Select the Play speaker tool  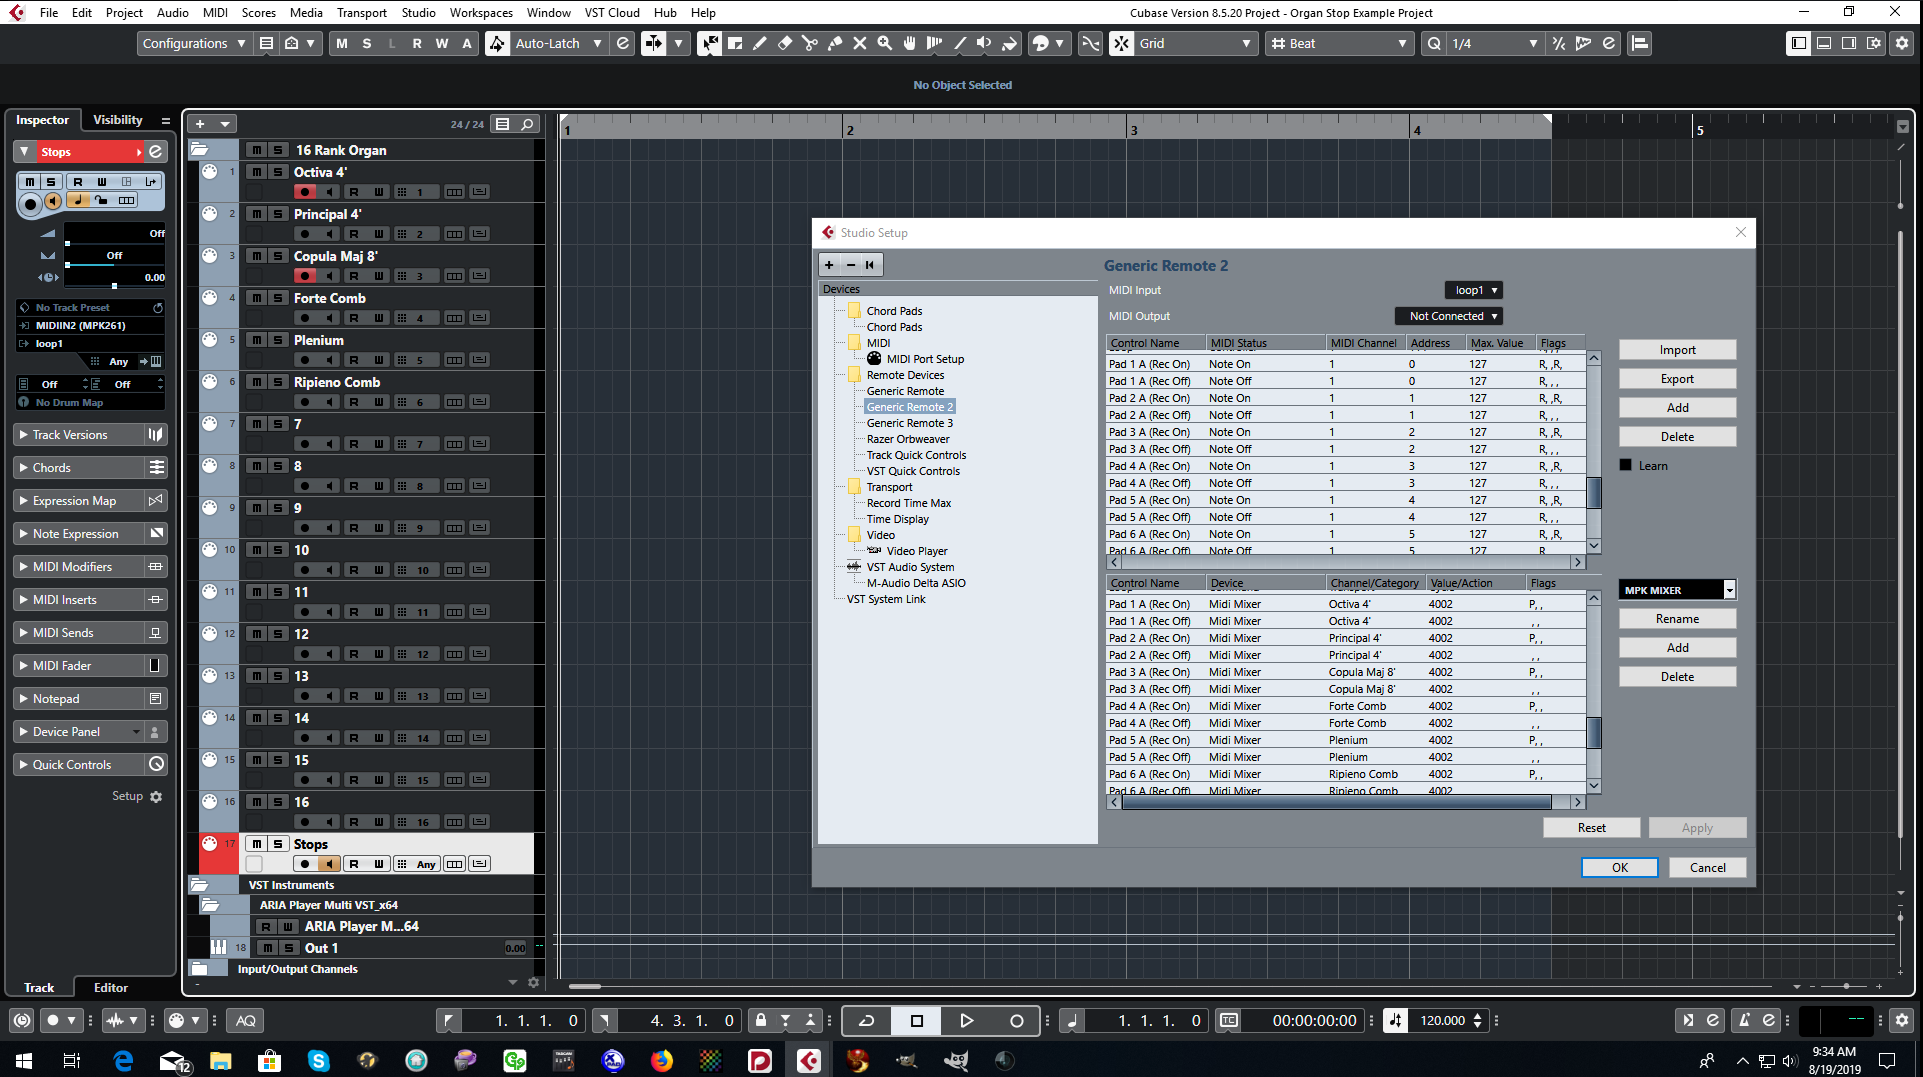coord(985,43)
